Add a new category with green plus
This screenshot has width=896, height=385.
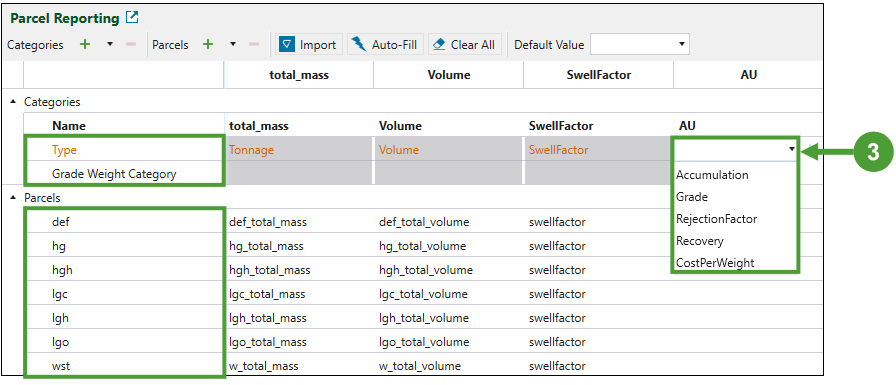tap(85, 45)
